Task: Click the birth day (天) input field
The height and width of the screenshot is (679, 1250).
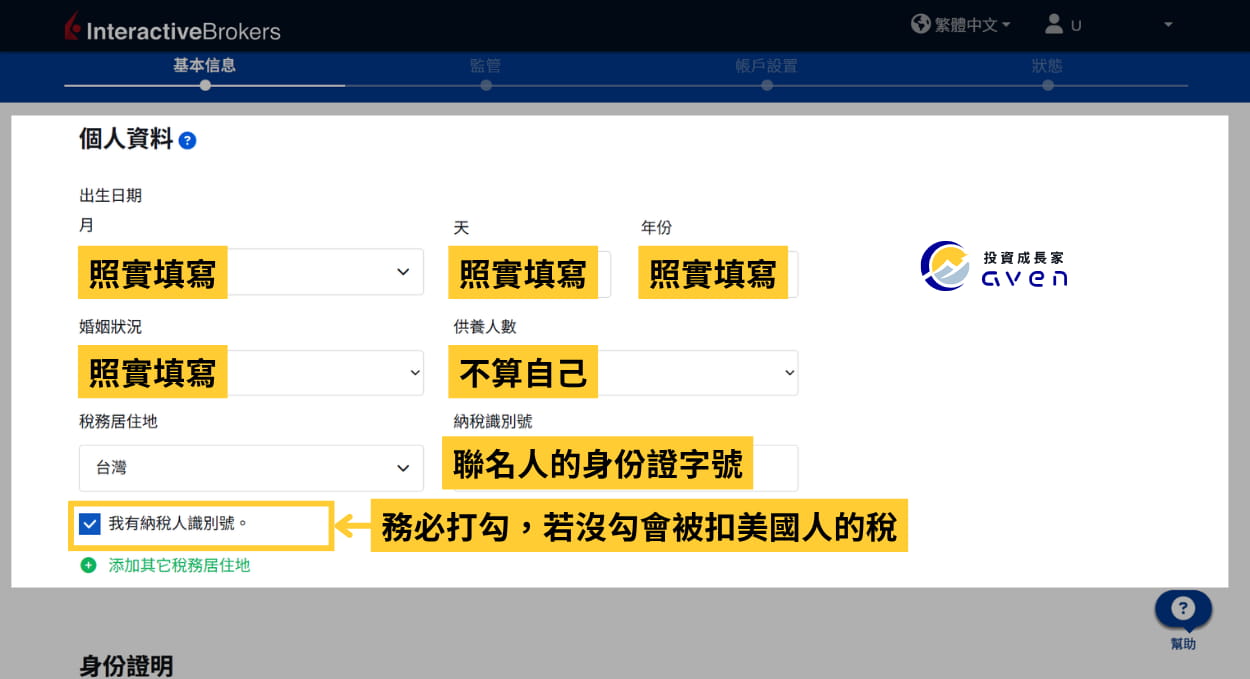Action: click(532, 272)
